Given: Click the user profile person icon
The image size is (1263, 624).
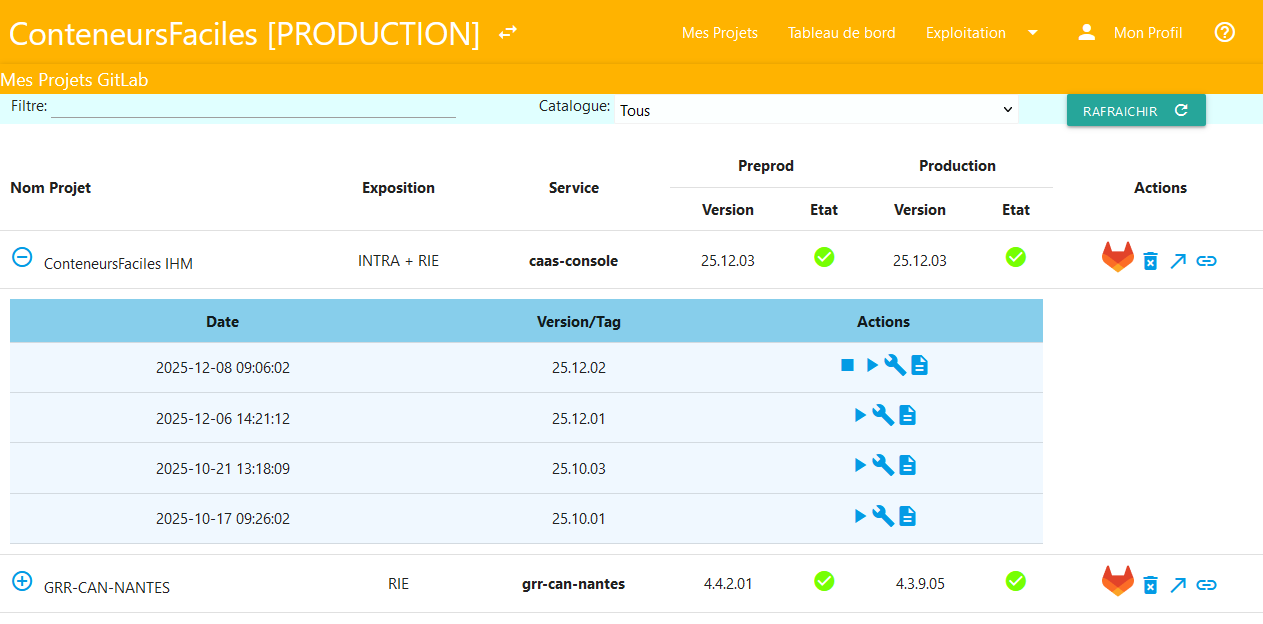Looking at the screenshot, I should 1087,32.
